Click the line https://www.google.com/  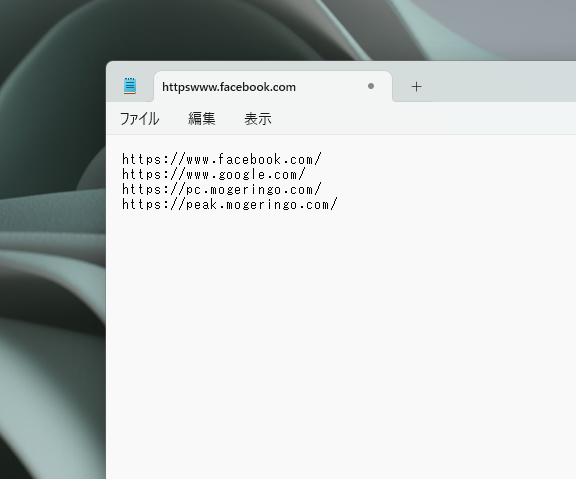[x=214, y=174]
